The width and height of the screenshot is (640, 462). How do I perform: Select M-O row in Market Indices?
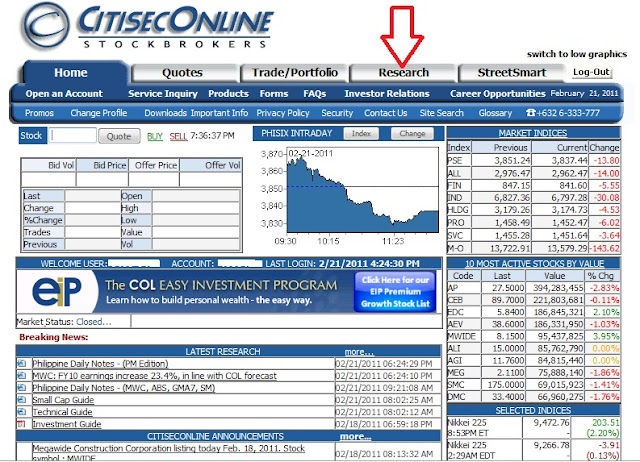[534, 248]
